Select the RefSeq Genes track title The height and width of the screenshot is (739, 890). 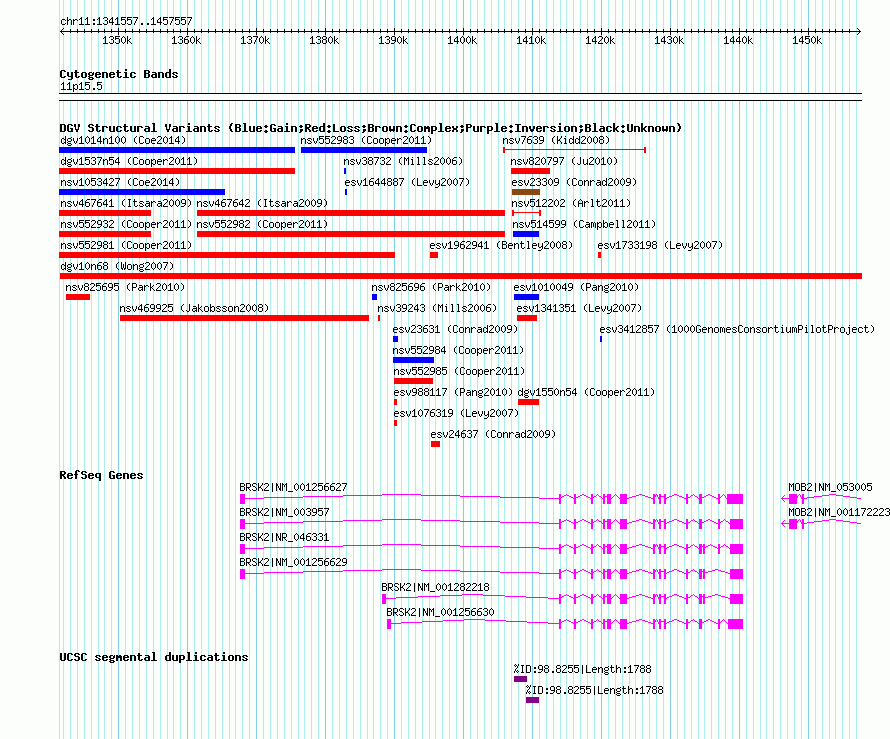[x=101, y=475]
